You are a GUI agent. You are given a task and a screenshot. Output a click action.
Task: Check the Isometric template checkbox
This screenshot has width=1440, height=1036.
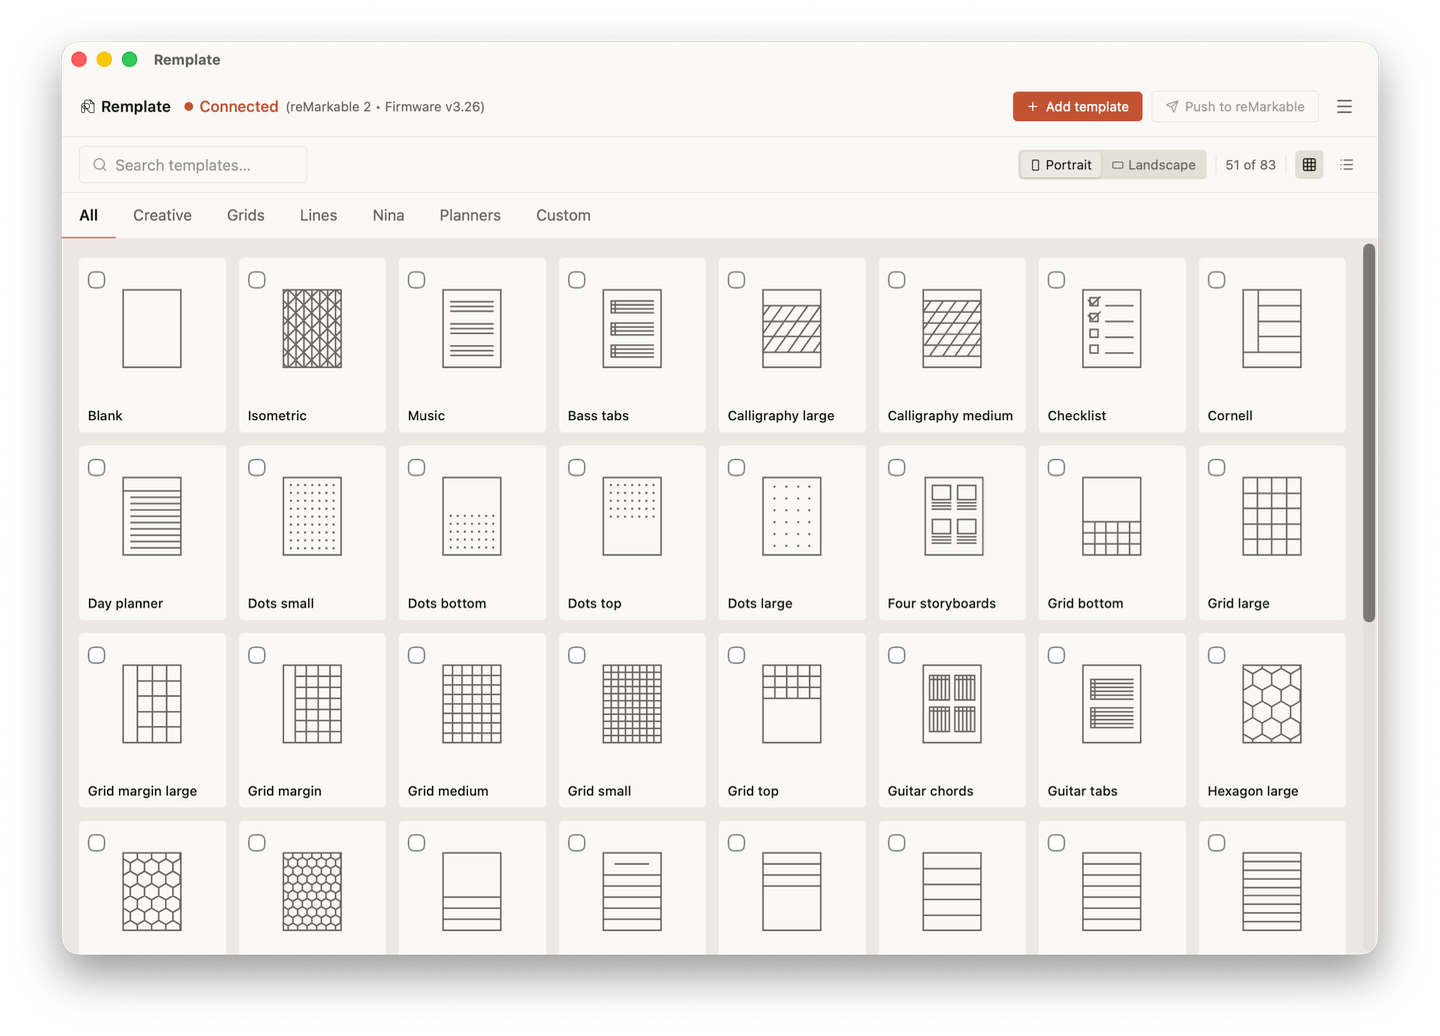click(x=257, y=280)
